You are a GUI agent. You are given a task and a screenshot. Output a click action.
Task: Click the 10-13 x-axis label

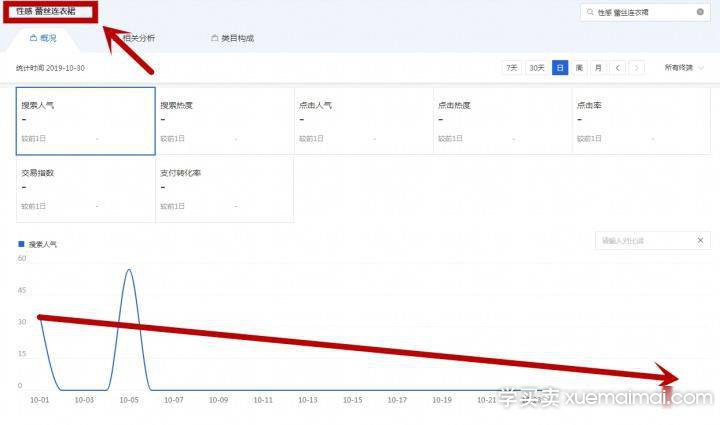pos(308,400)
